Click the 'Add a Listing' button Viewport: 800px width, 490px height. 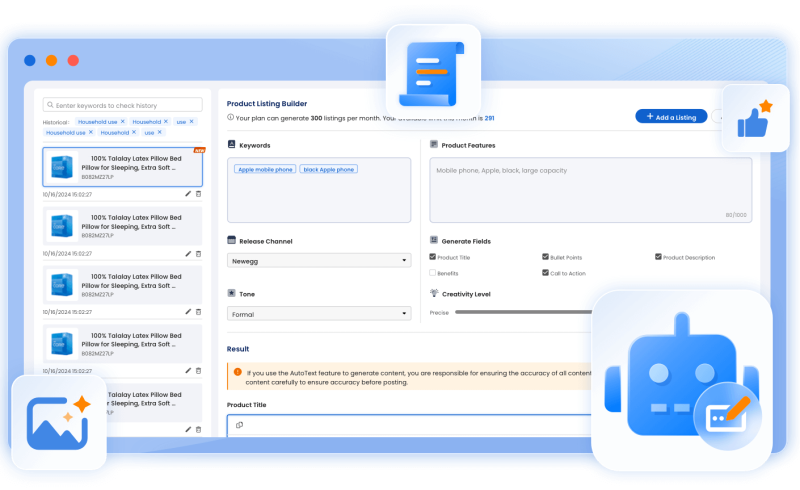coord(671,117)
